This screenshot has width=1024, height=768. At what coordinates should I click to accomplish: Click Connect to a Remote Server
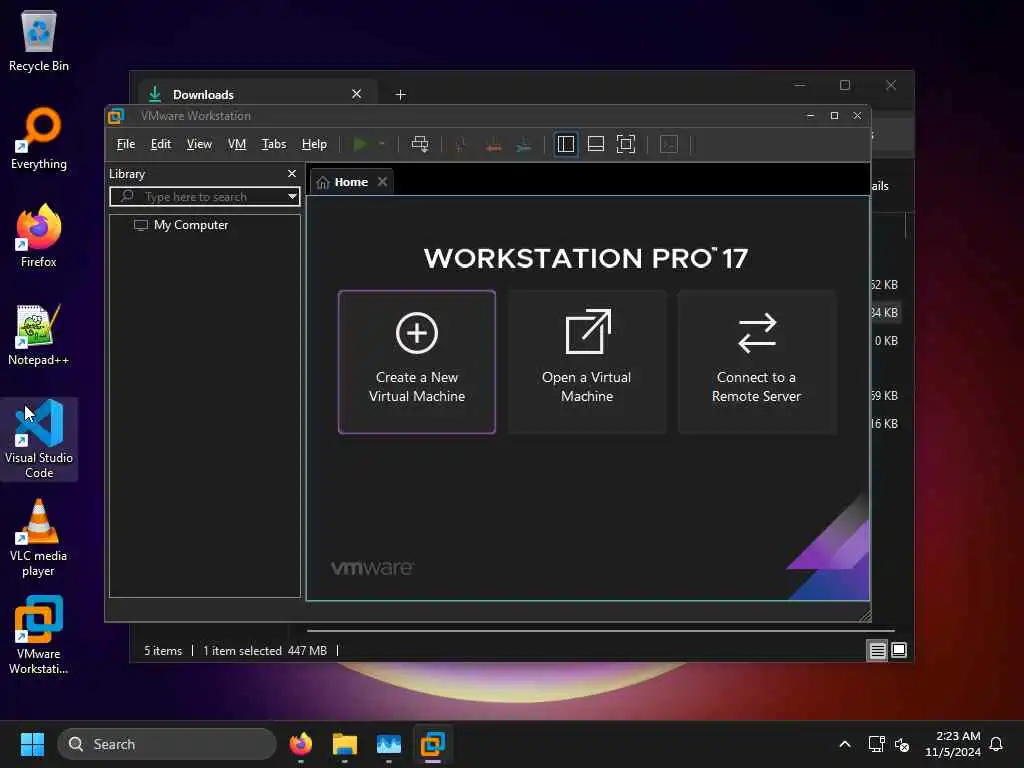coord(757,362)
